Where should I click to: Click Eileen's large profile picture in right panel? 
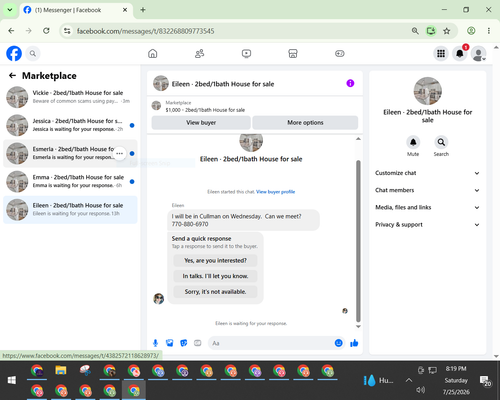[x=428, y=91]
